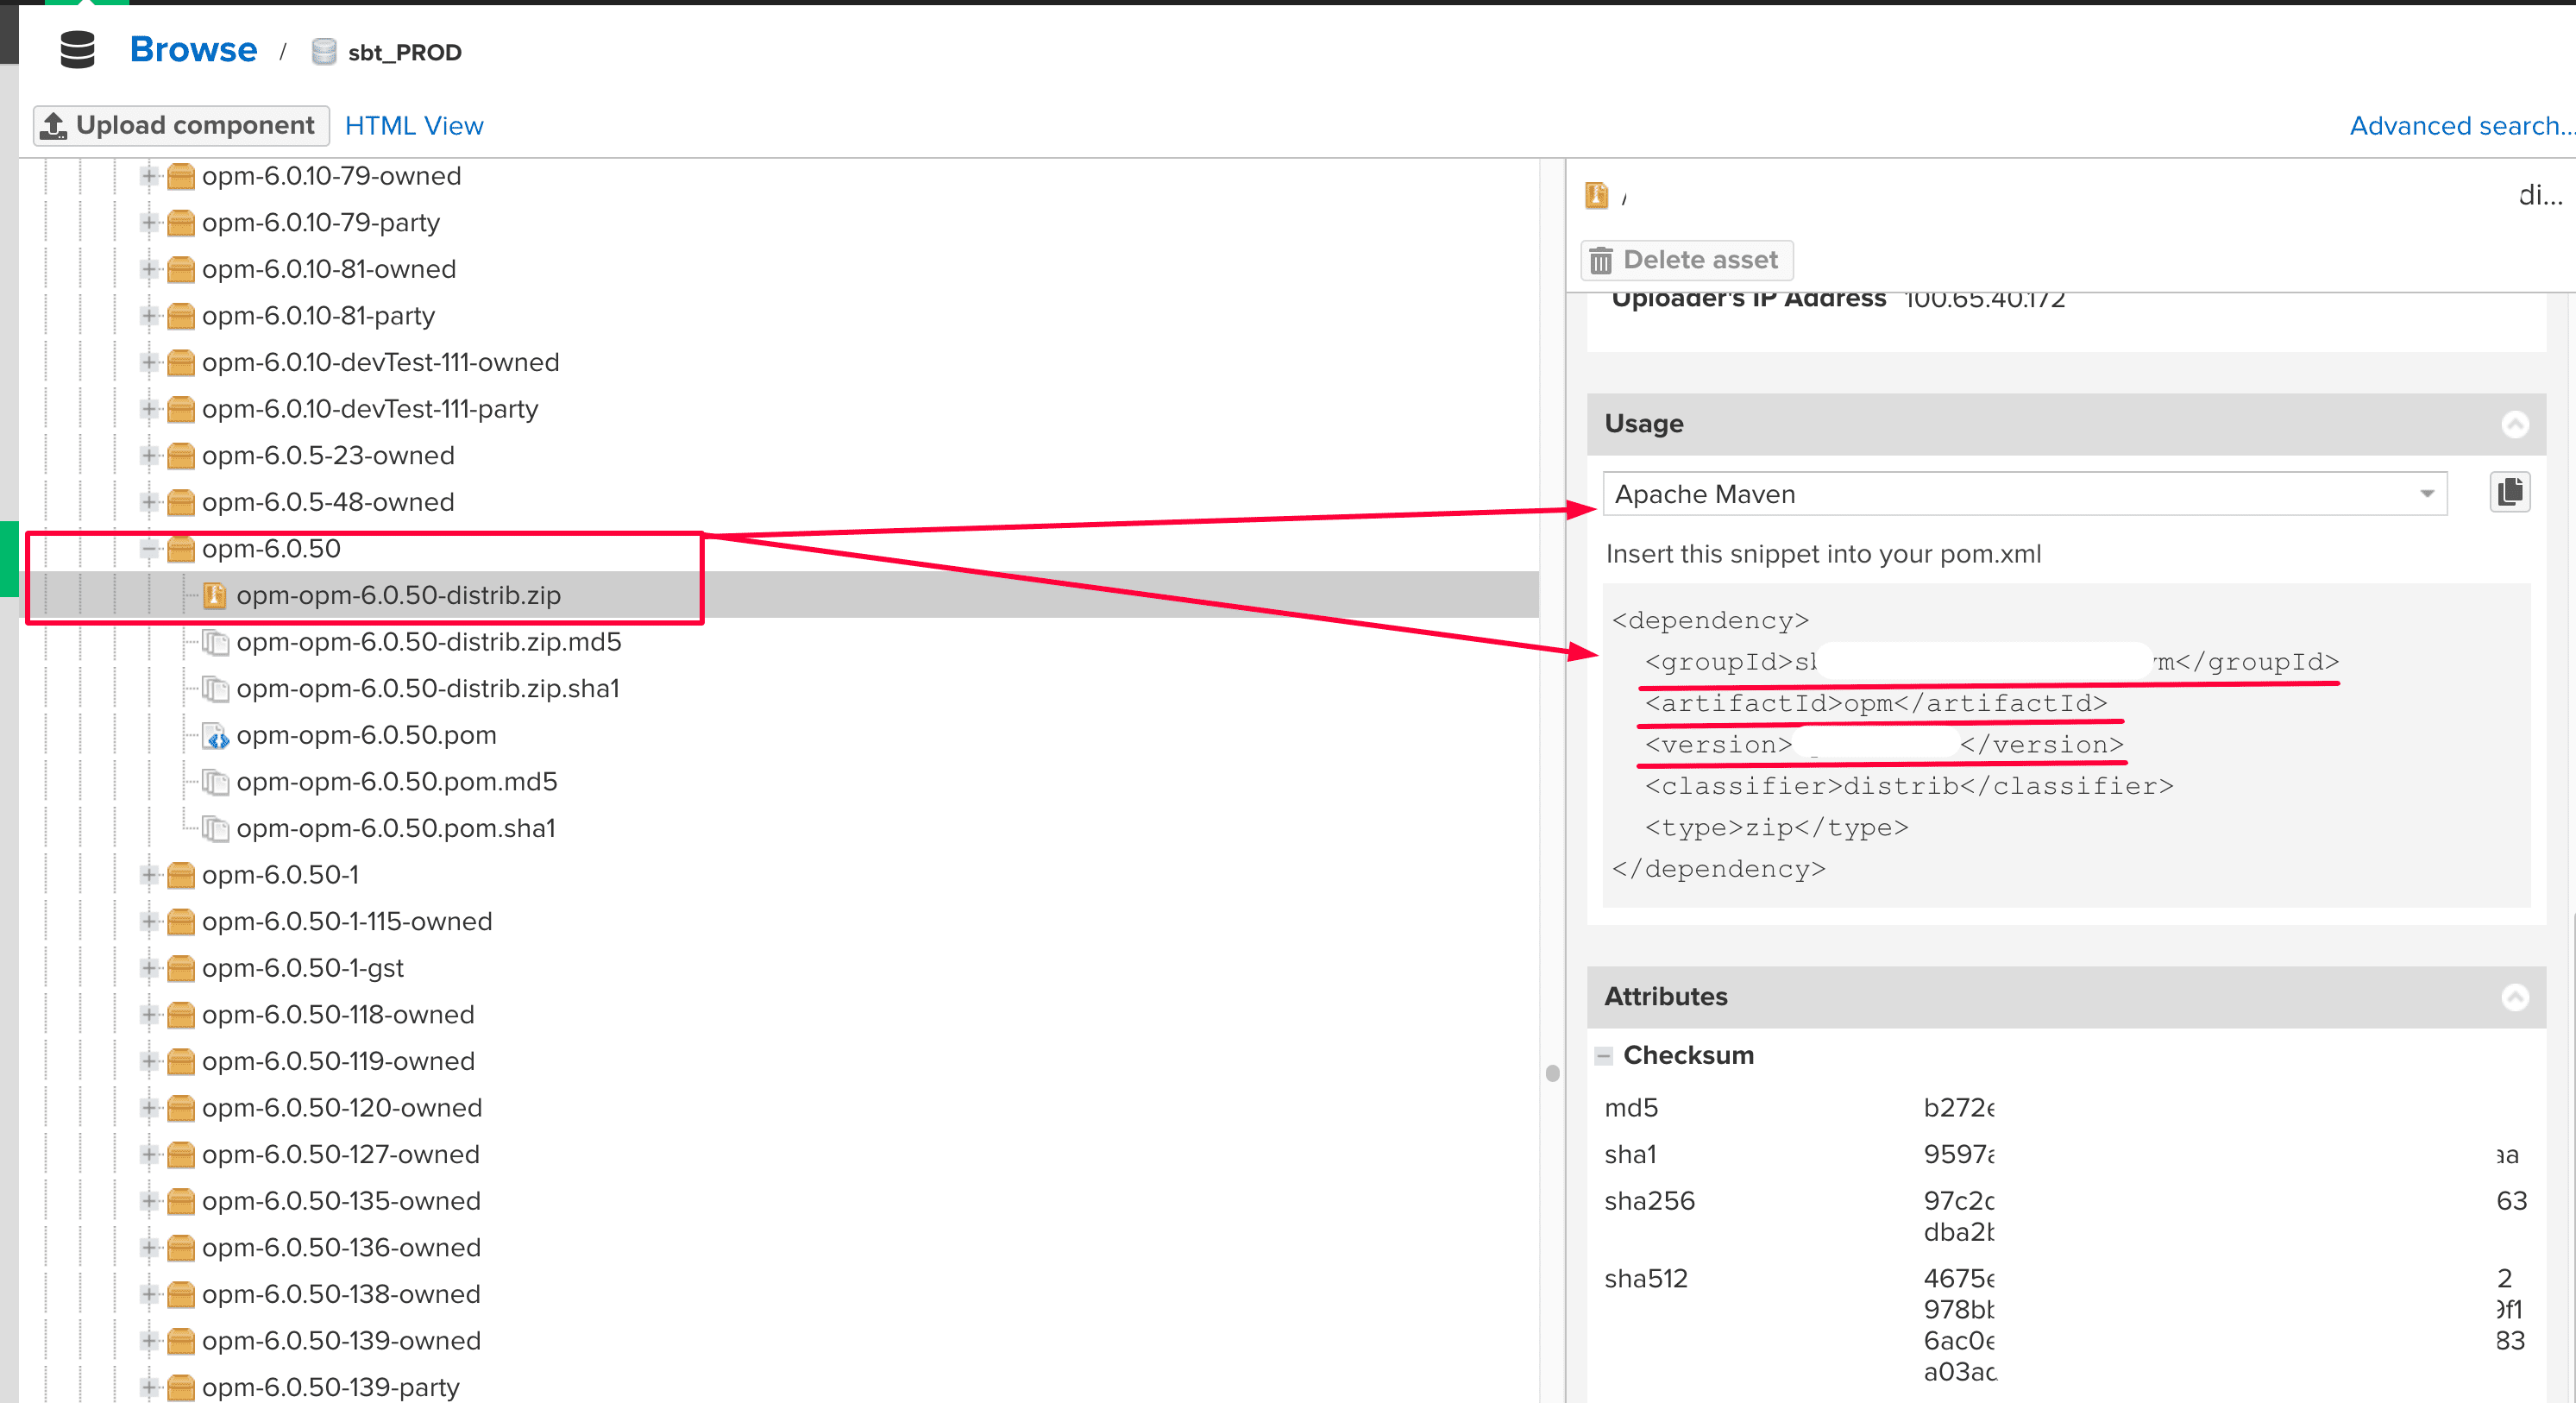Go to Browse breadcrumb
This screenshot has height=1403, width=2576.
(x=193, y=50)
